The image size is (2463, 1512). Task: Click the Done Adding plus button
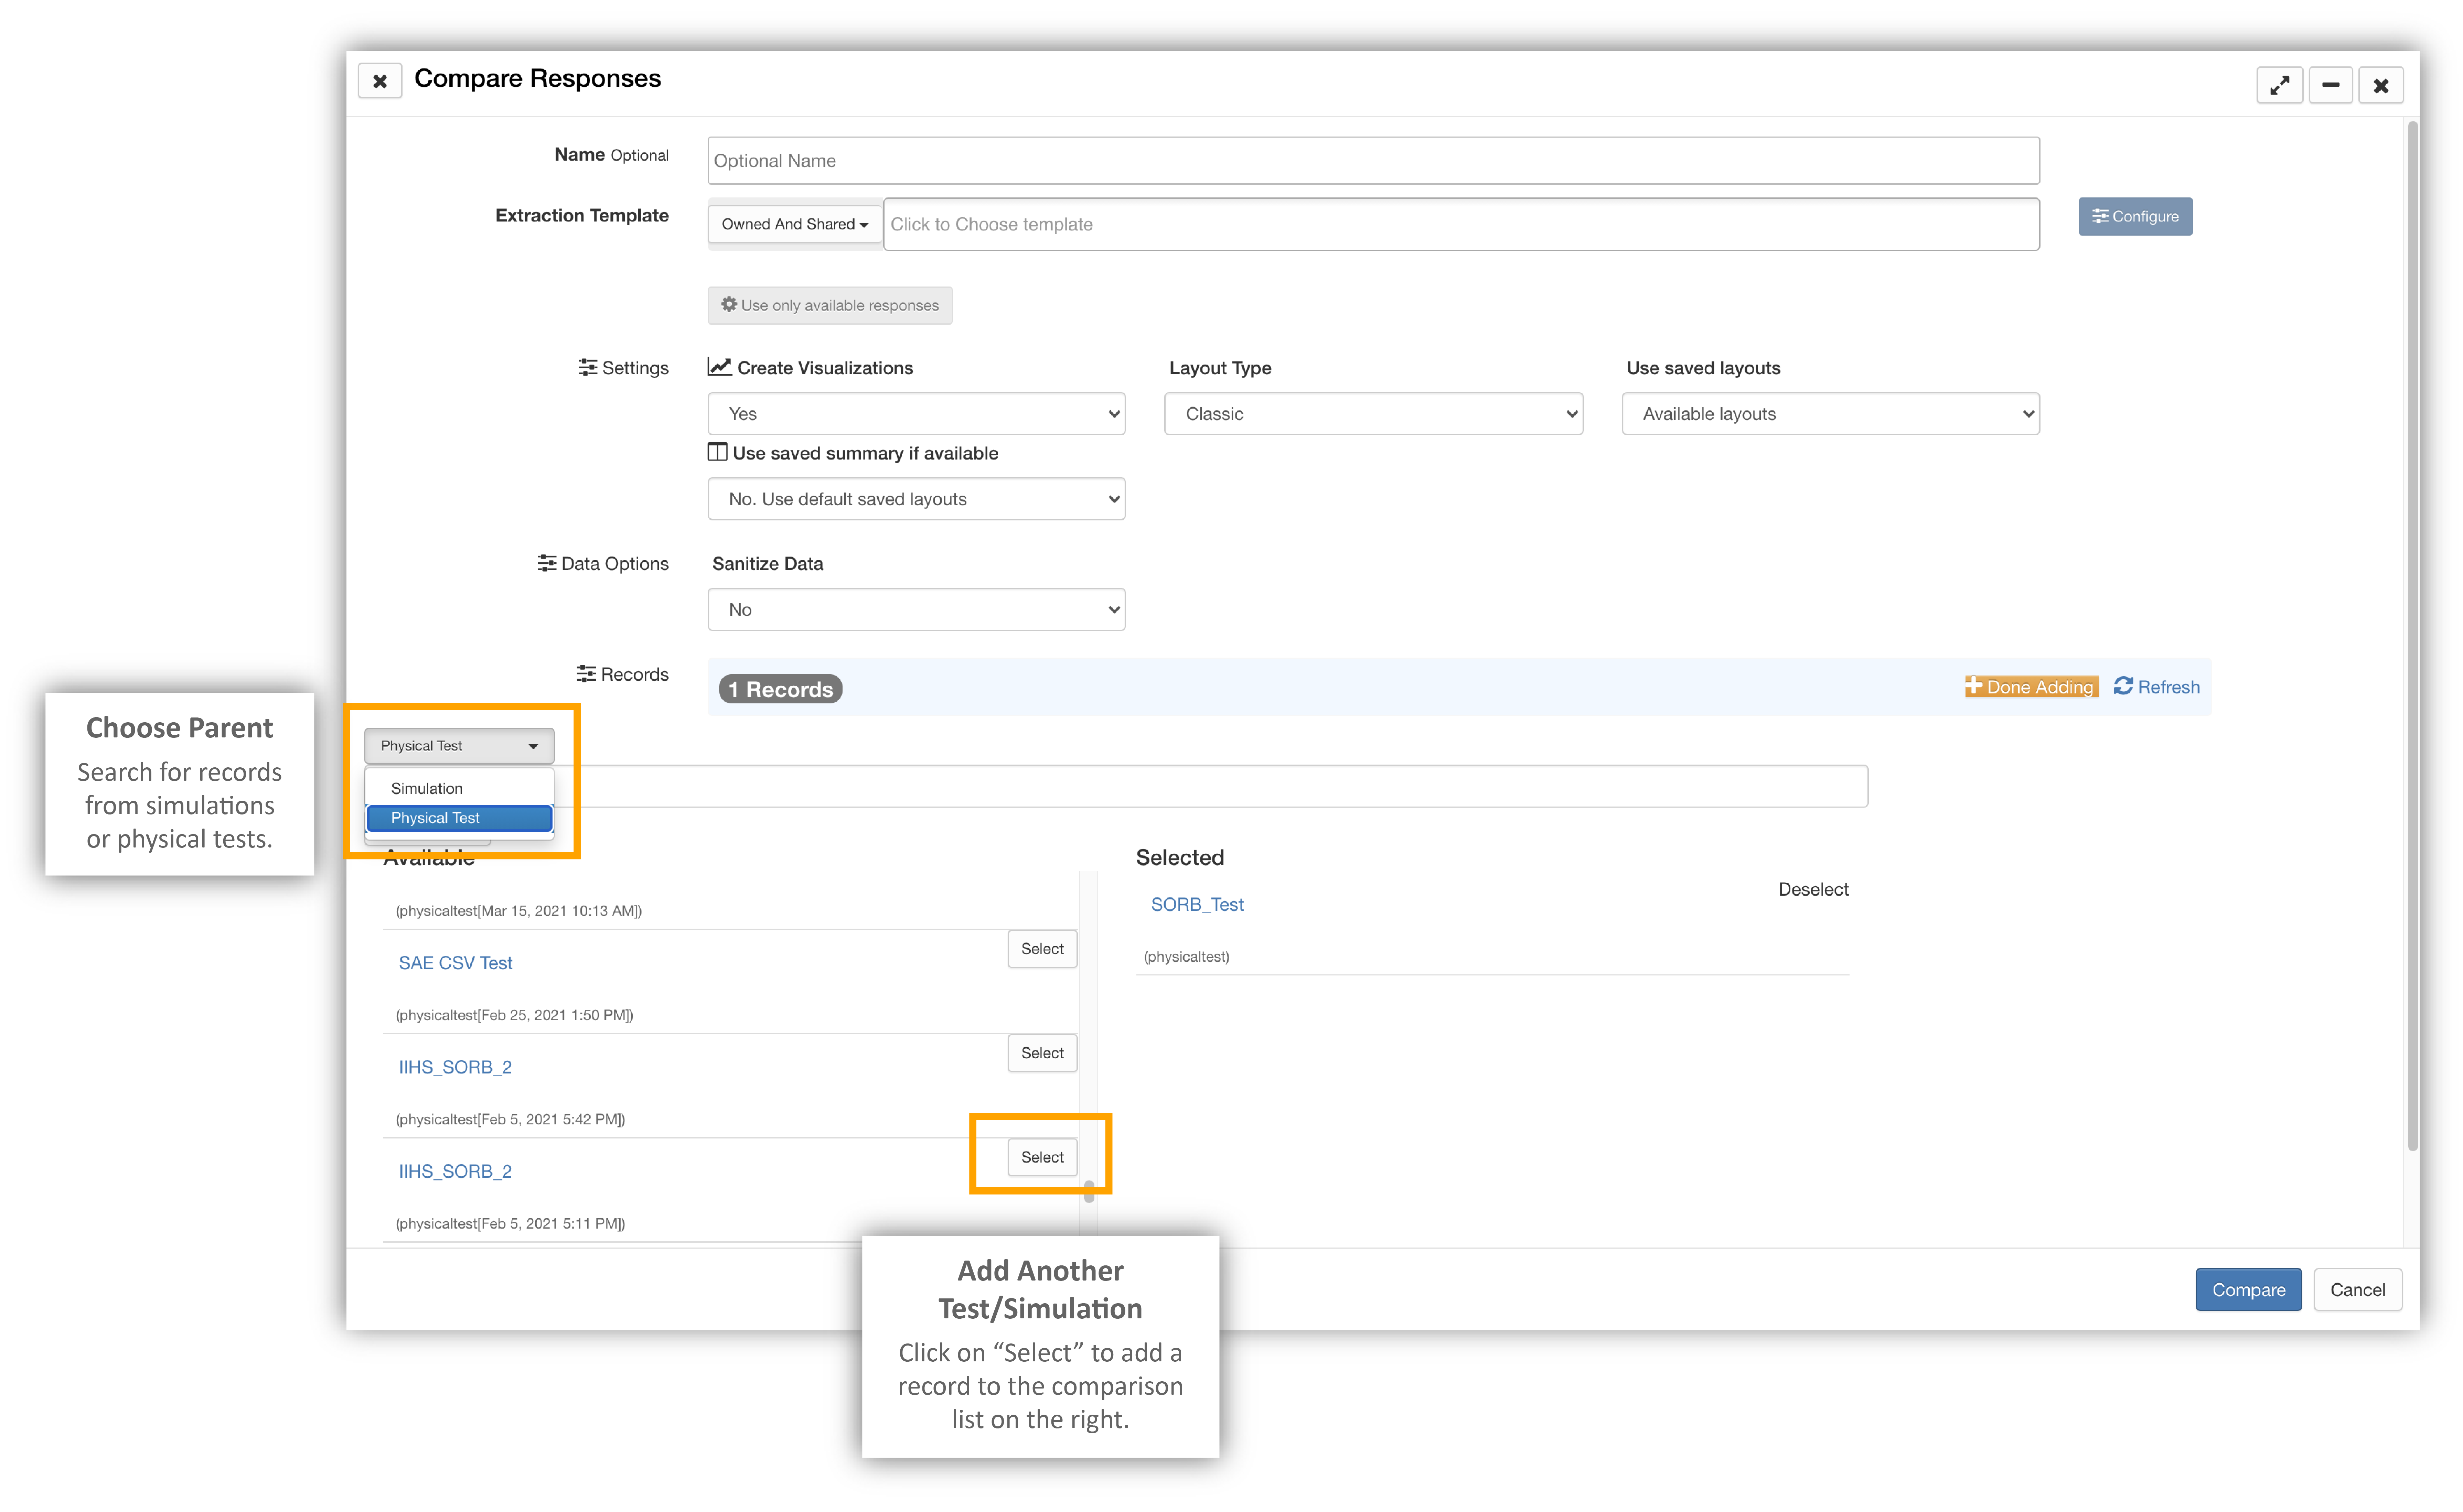pos(2031,687)
